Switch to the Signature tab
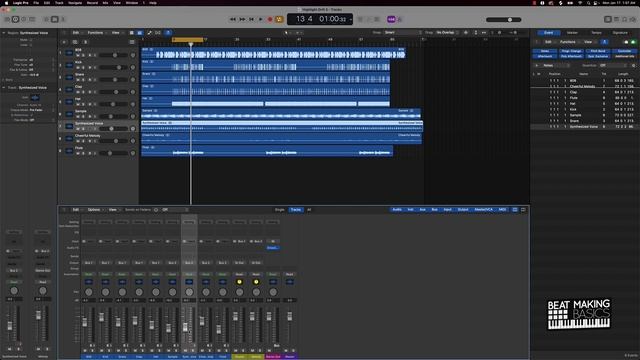The height and width of the screenshot is (360, 640). 620,33
